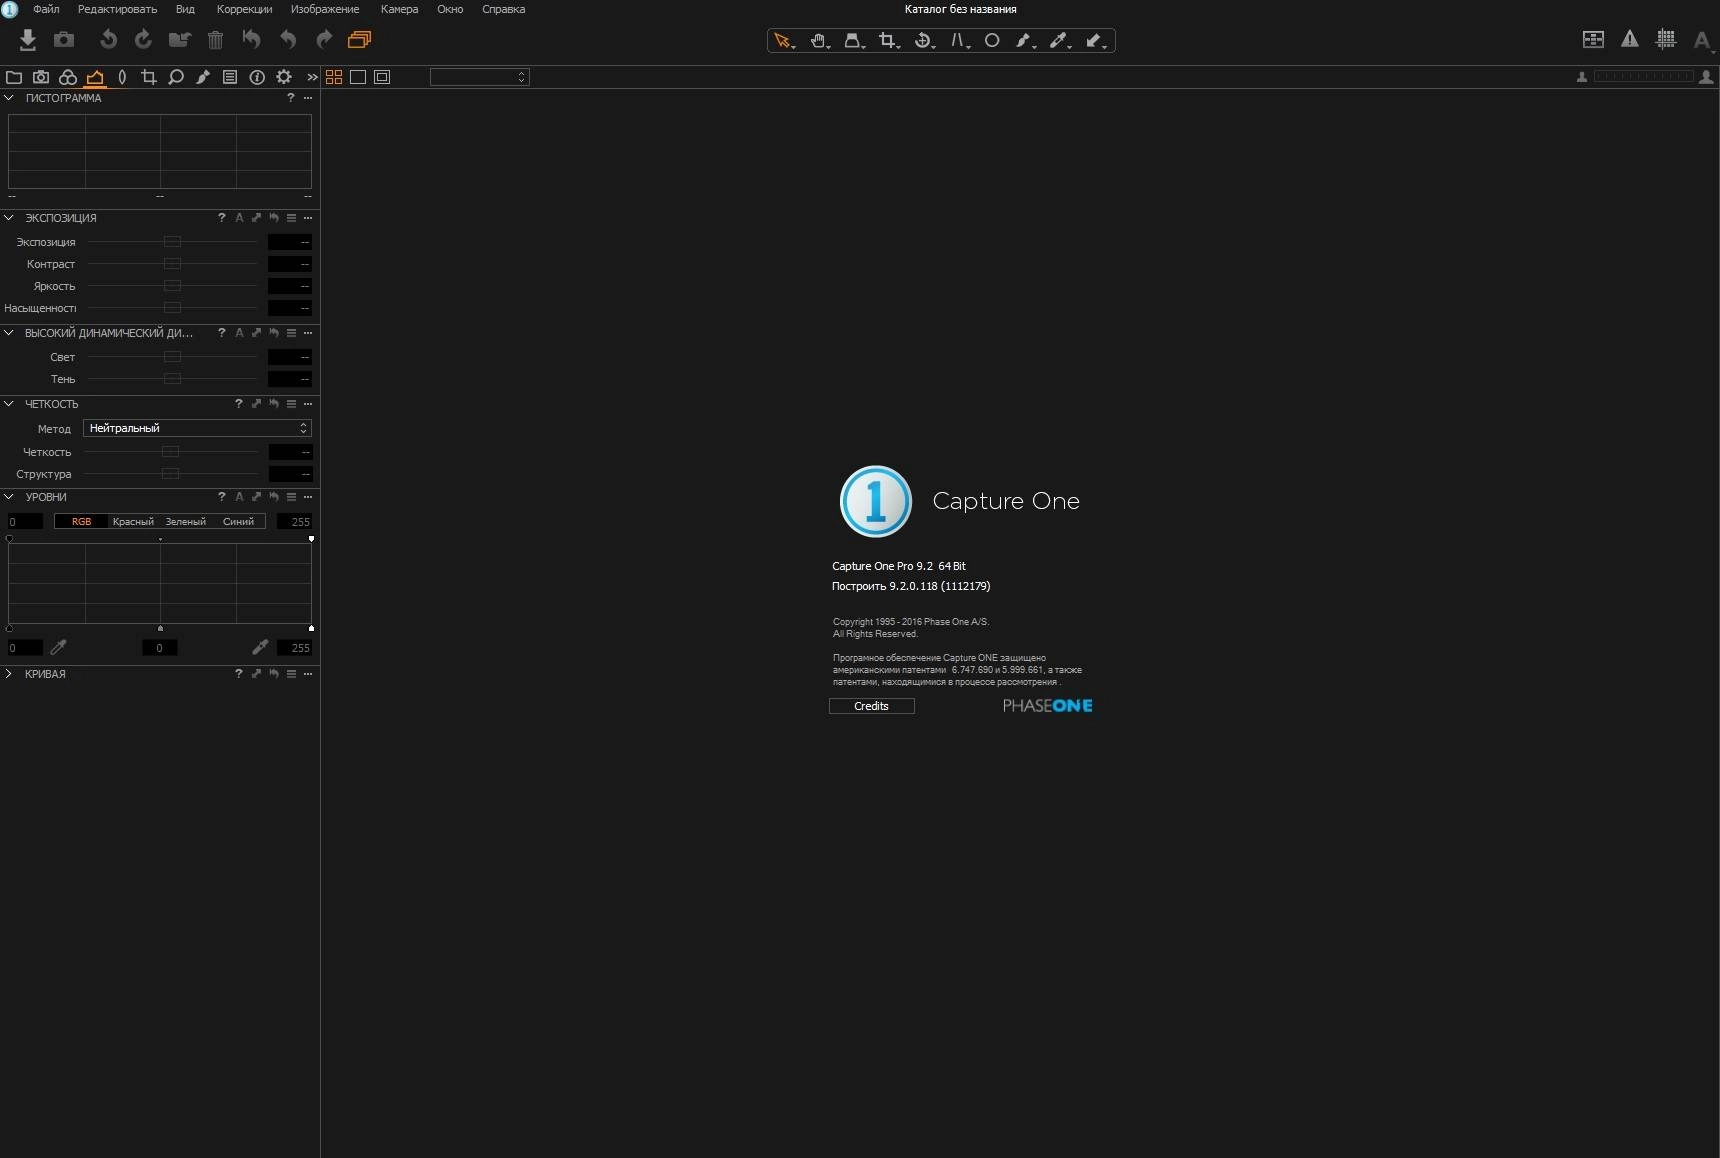Collapse the ГИСТОГРАММА panel
This screenshot has width=1720, height=1158.
9,98
